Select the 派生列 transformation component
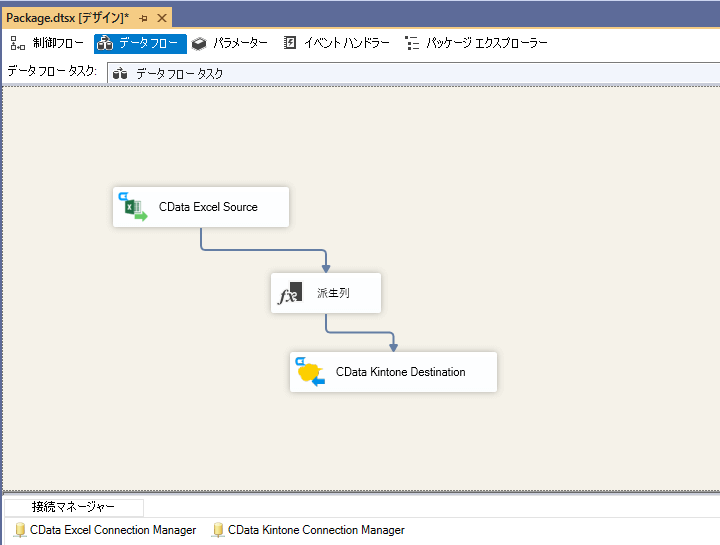This screenshot has width=720, height=545. [326, 293]
